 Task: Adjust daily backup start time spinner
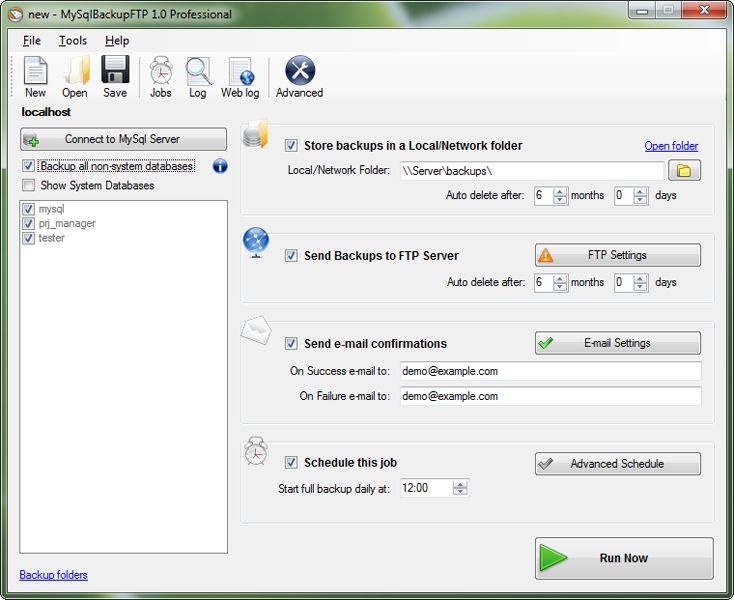460,488
